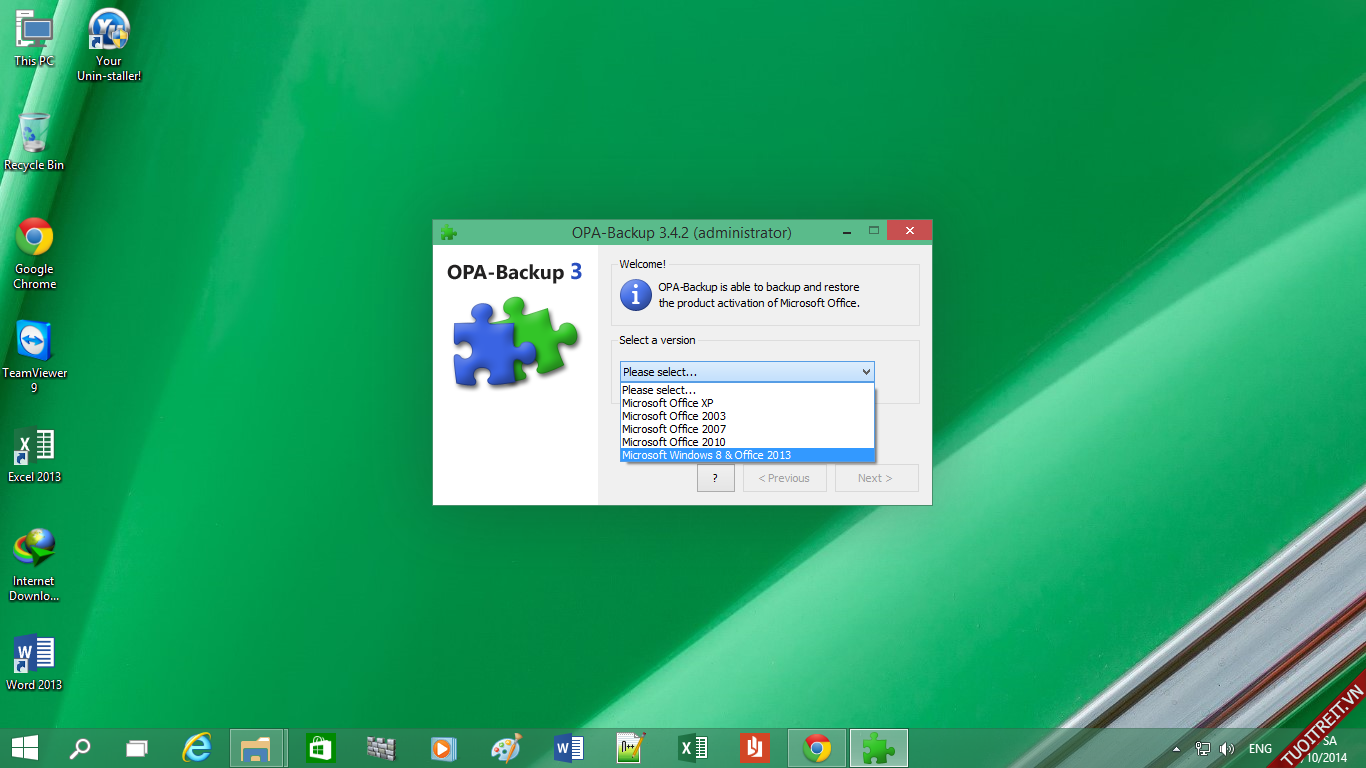This screenshot has width=1366, height=768.
Task: Click the OPA-Backup puzzle title bar icon
Action: click(449, 233)
